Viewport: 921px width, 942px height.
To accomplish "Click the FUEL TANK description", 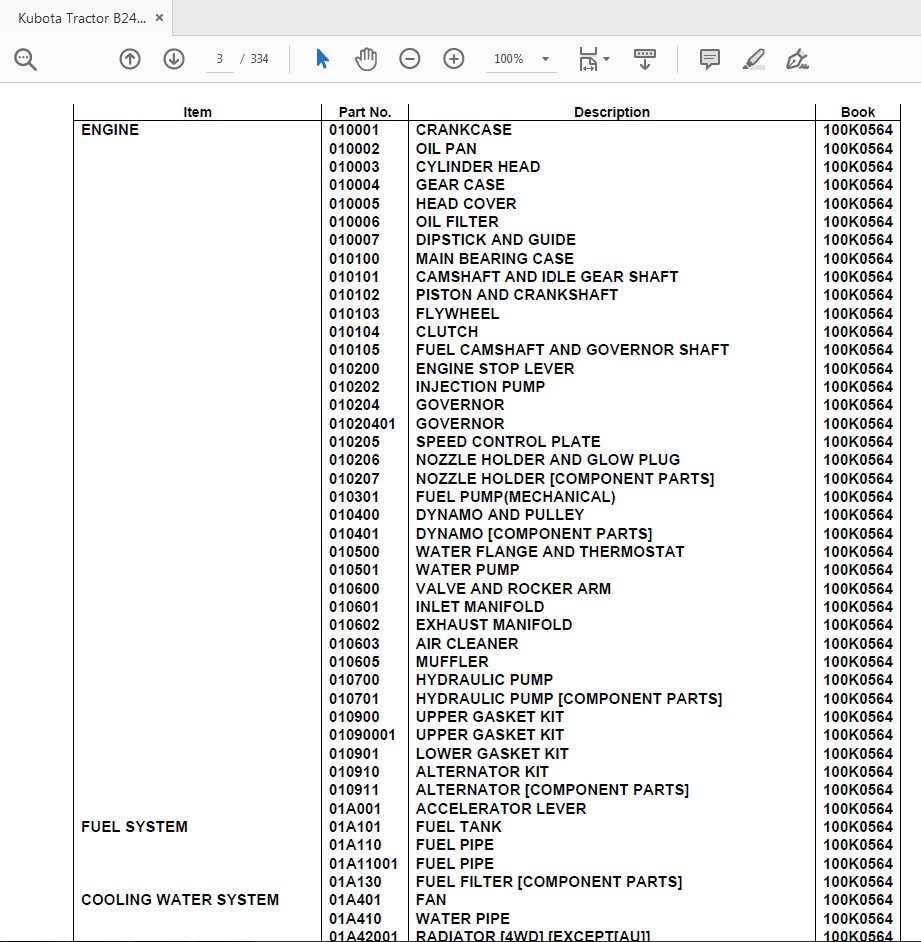I will (459, 827).
